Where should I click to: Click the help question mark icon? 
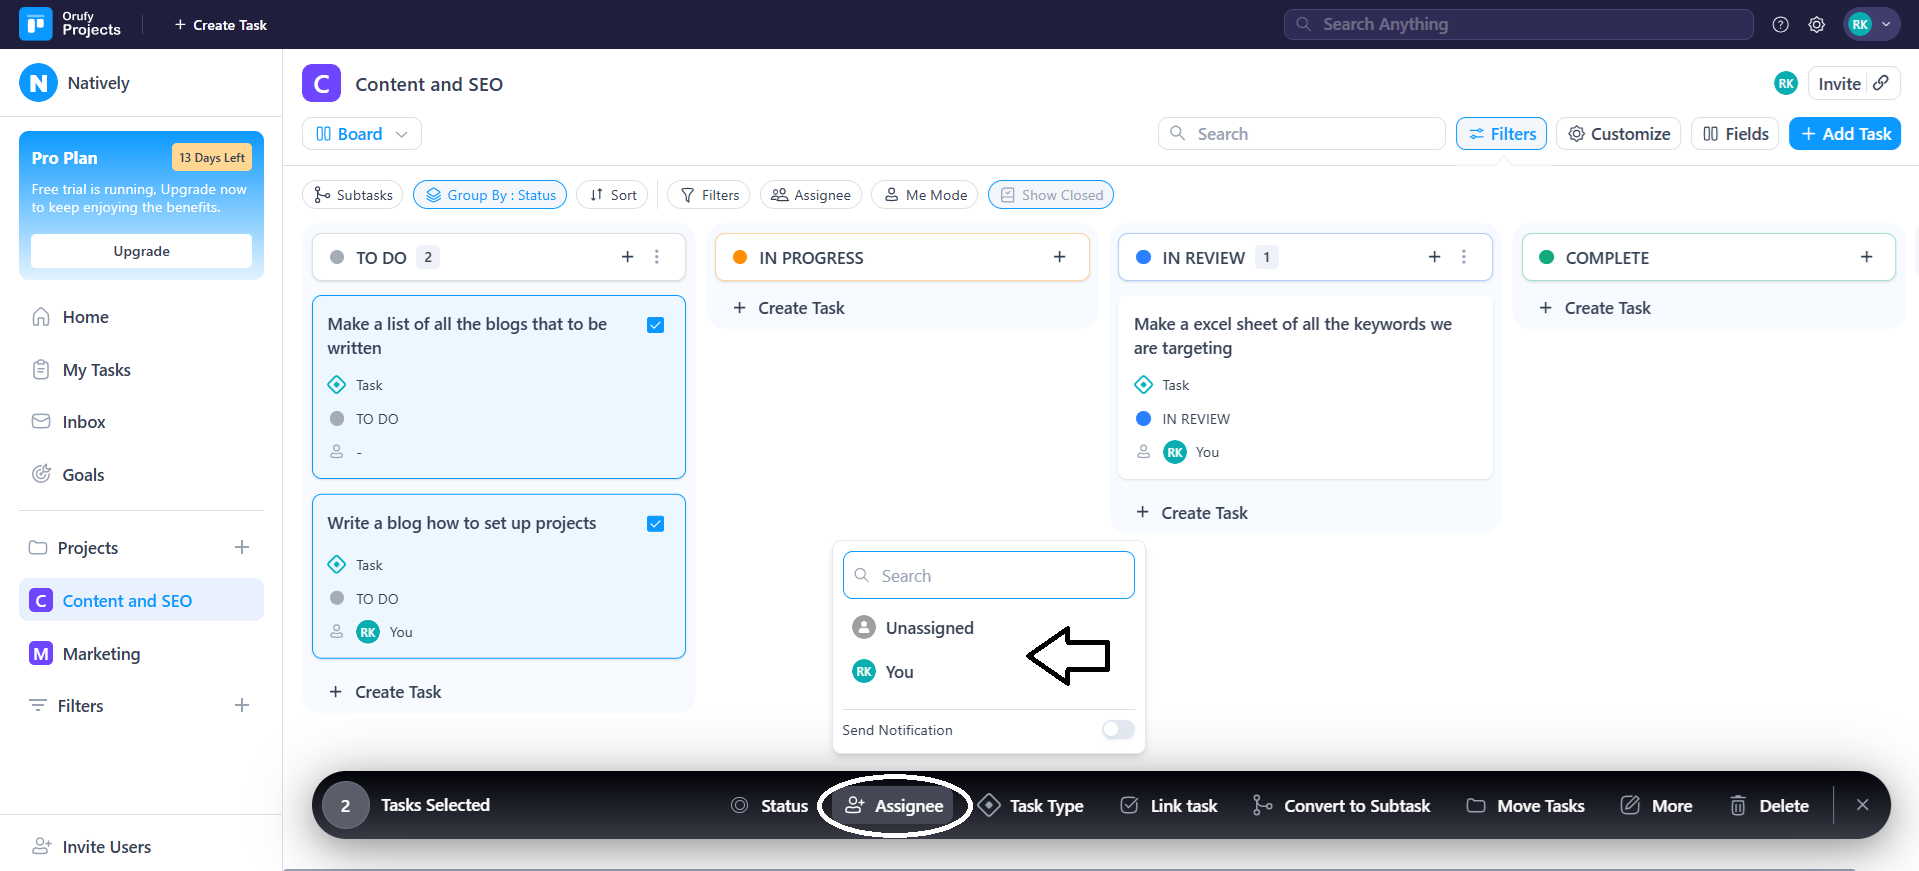(1780, 25)
